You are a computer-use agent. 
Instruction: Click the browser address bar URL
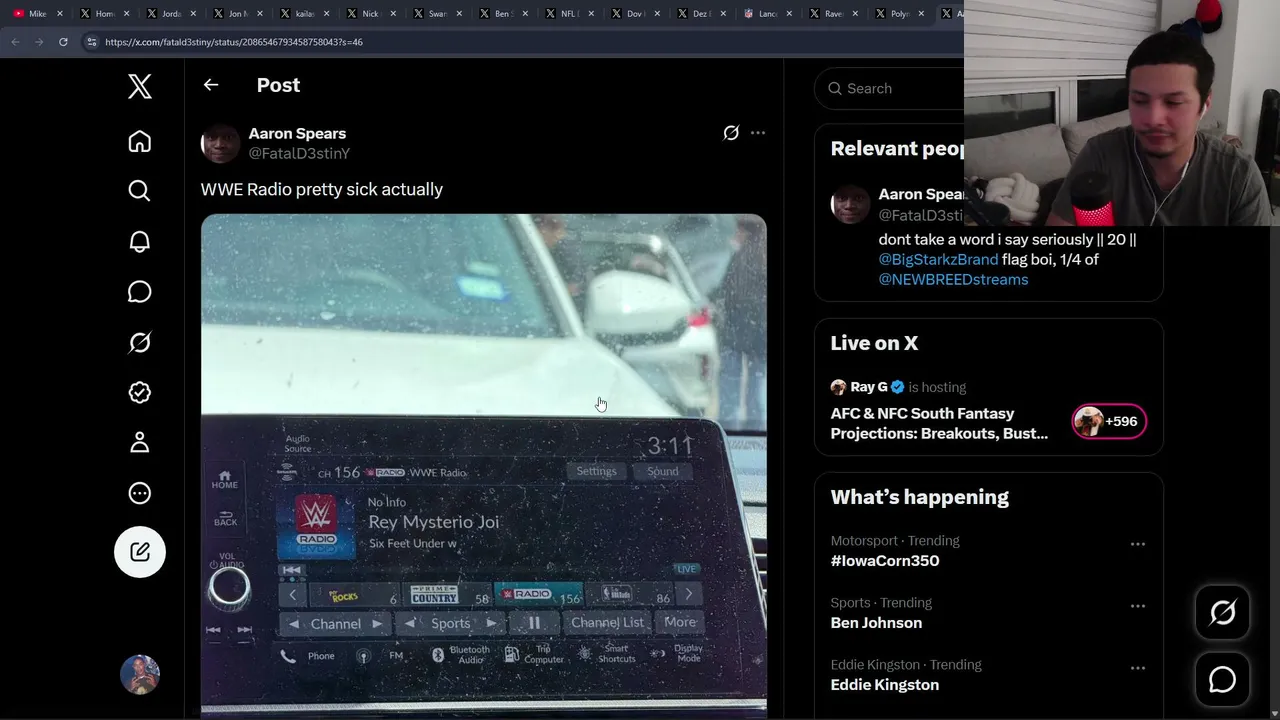click(x=234, y=42)
